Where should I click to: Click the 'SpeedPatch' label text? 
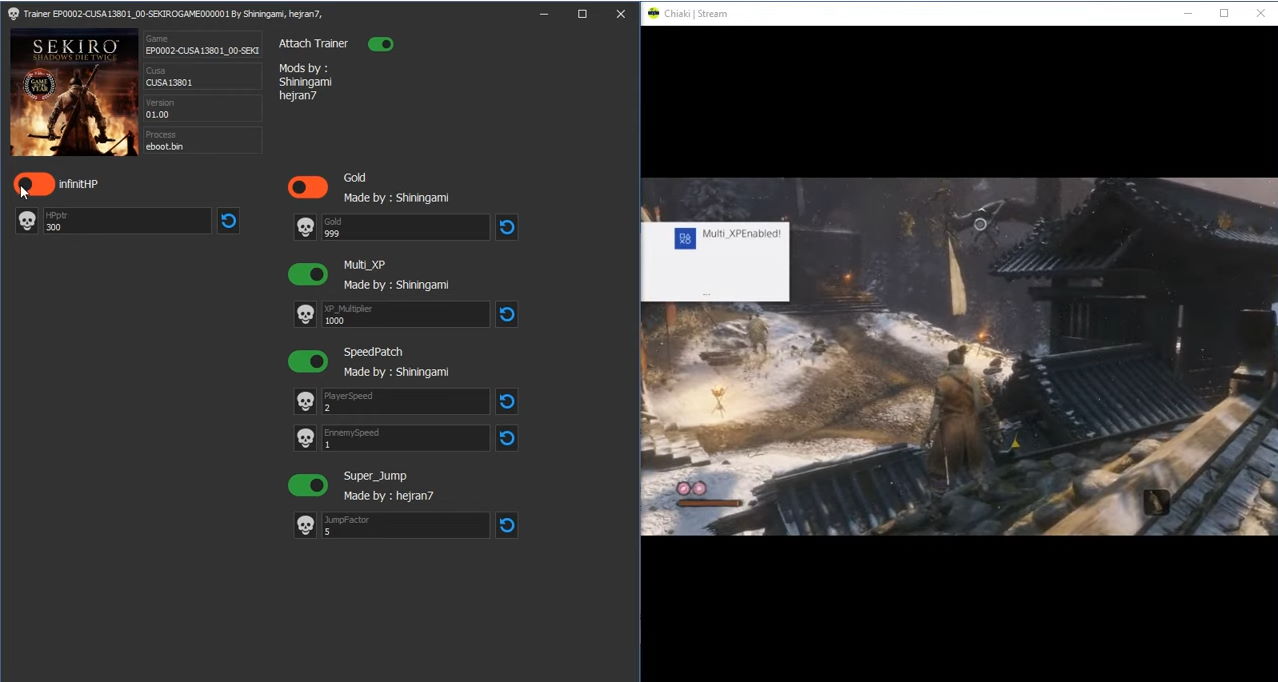point(373,352)
